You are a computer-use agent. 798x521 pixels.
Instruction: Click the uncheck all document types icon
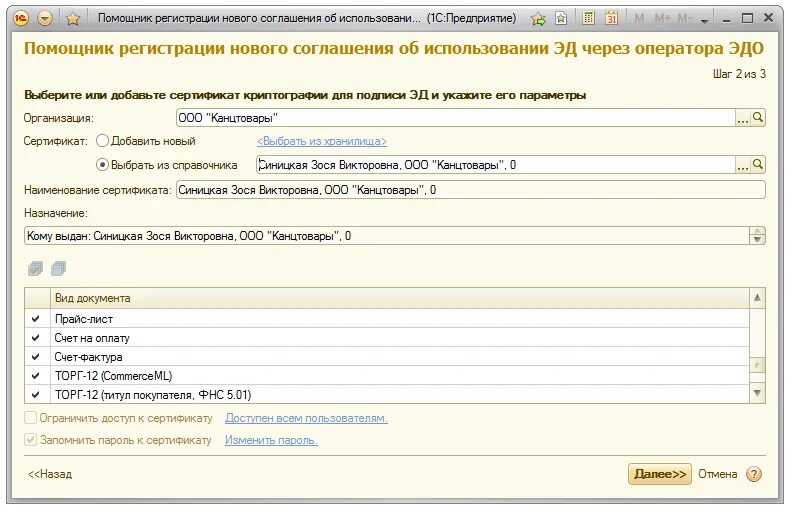(58, 268)
